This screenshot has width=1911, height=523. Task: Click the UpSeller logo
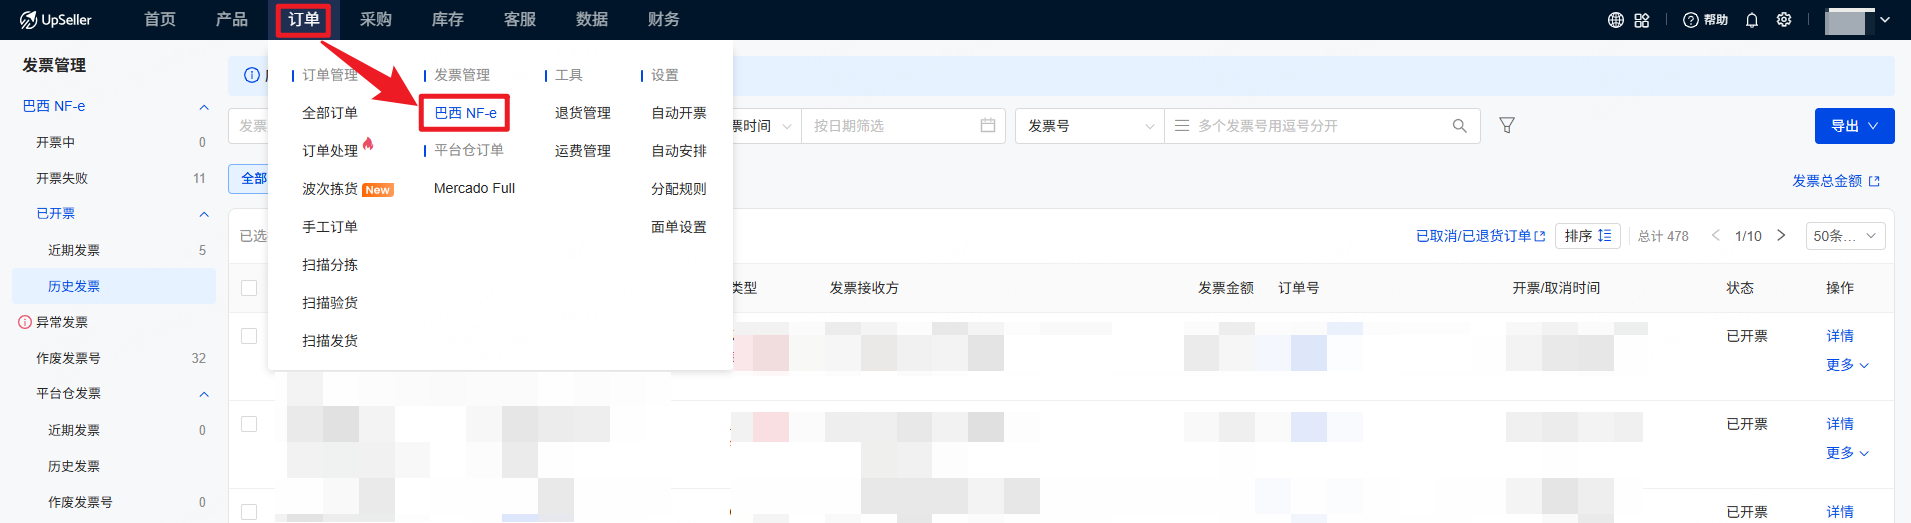click(56, 20)
